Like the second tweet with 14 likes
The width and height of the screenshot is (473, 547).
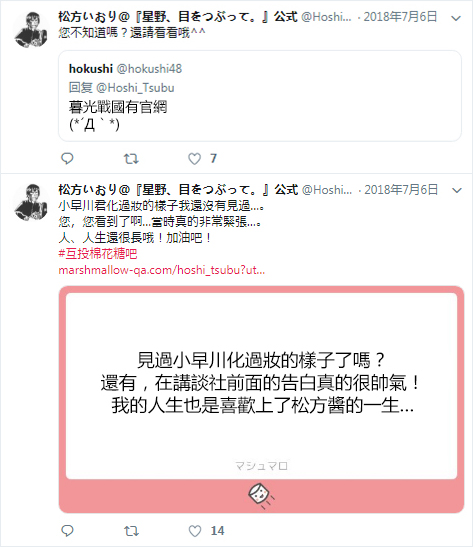pos(195,531)
